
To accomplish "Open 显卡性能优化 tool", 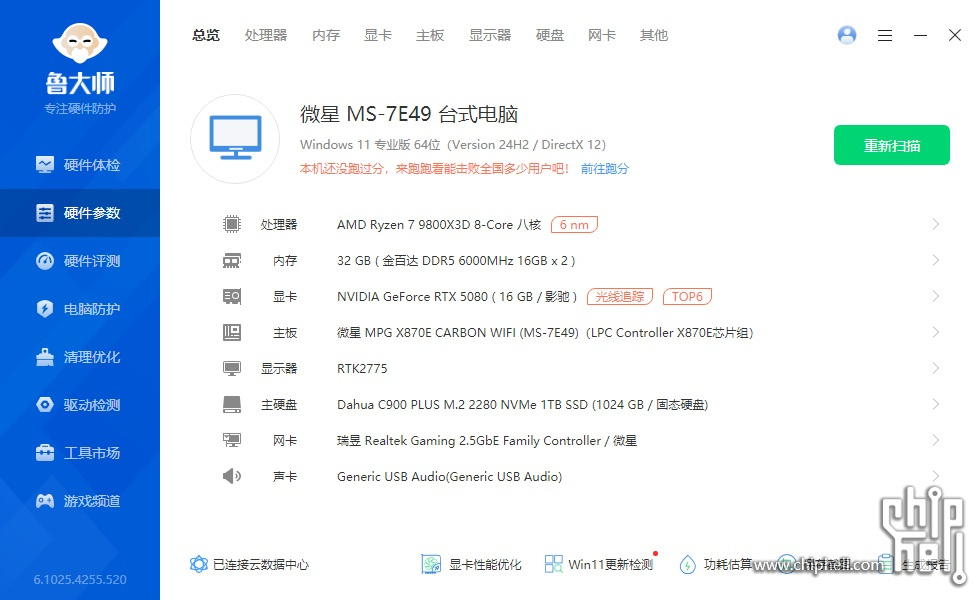I will [472, 564].
